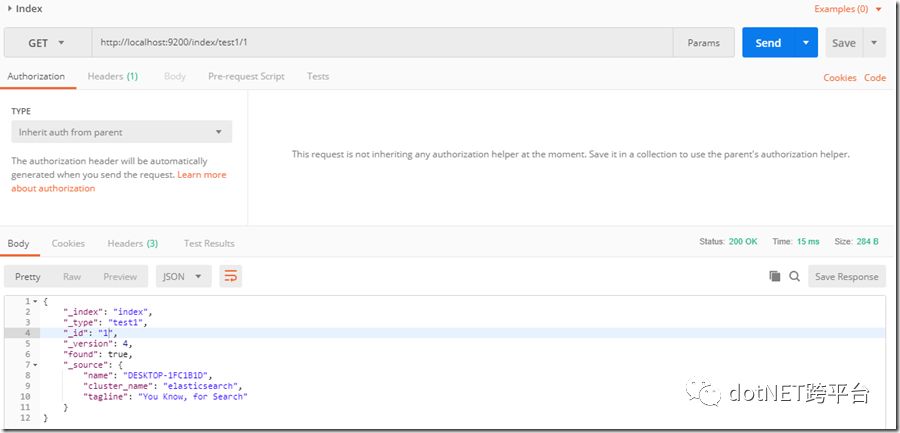Open the Cookies link
This screenshot has height=433, width=900.
(x=840, y=78)
